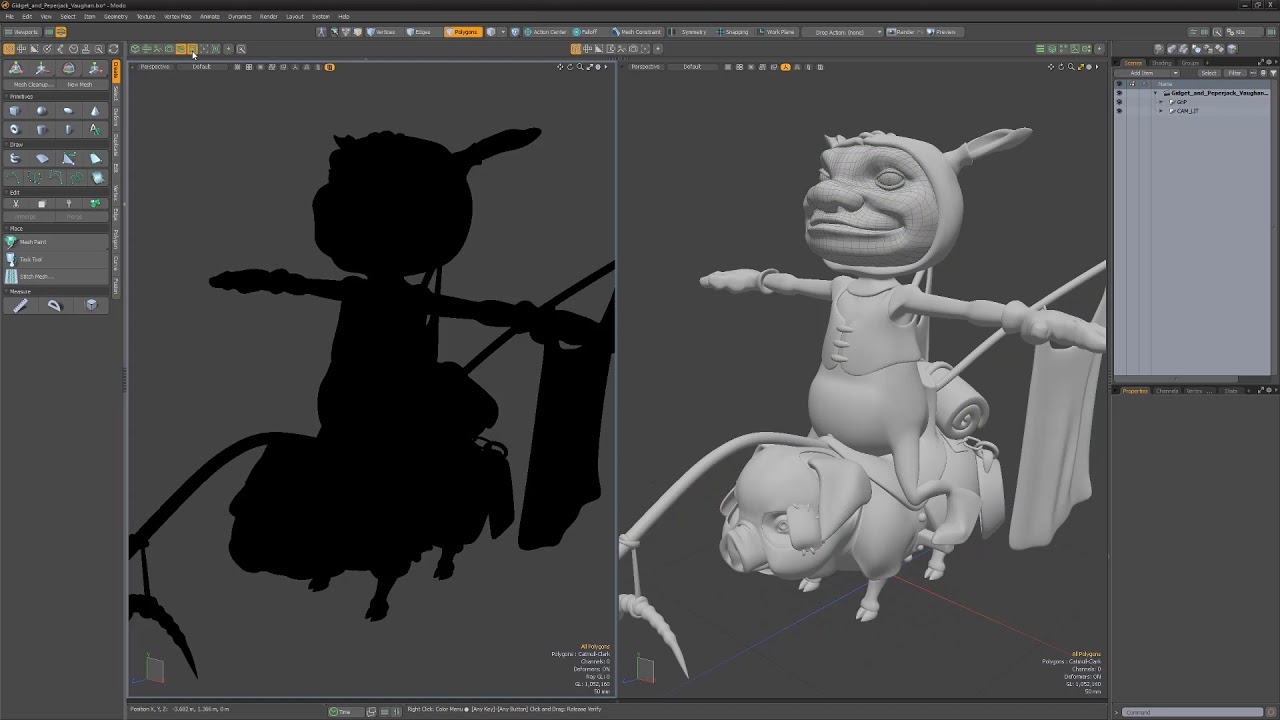Open right viewport Default shading dropdown
This screenshot has width=1280, height=720.
click(x=692, y=67)
